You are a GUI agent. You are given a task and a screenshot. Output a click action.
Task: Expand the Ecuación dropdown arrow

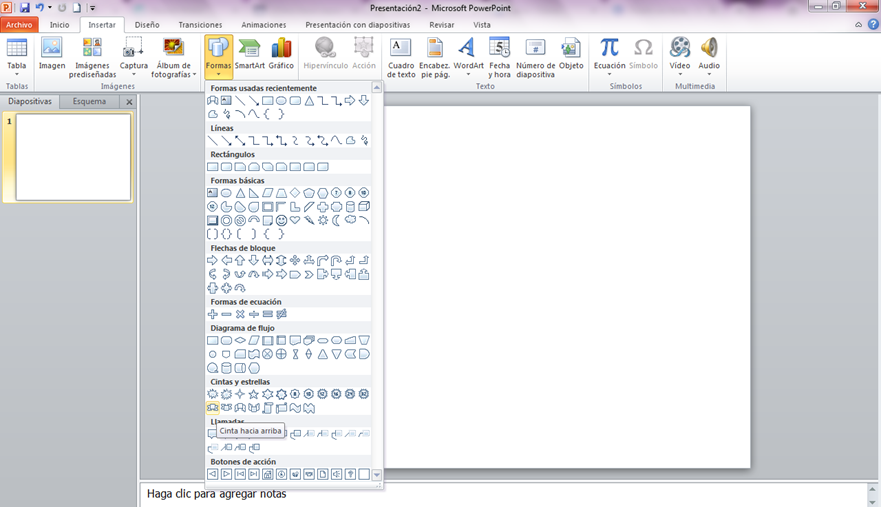pos(609,74)
